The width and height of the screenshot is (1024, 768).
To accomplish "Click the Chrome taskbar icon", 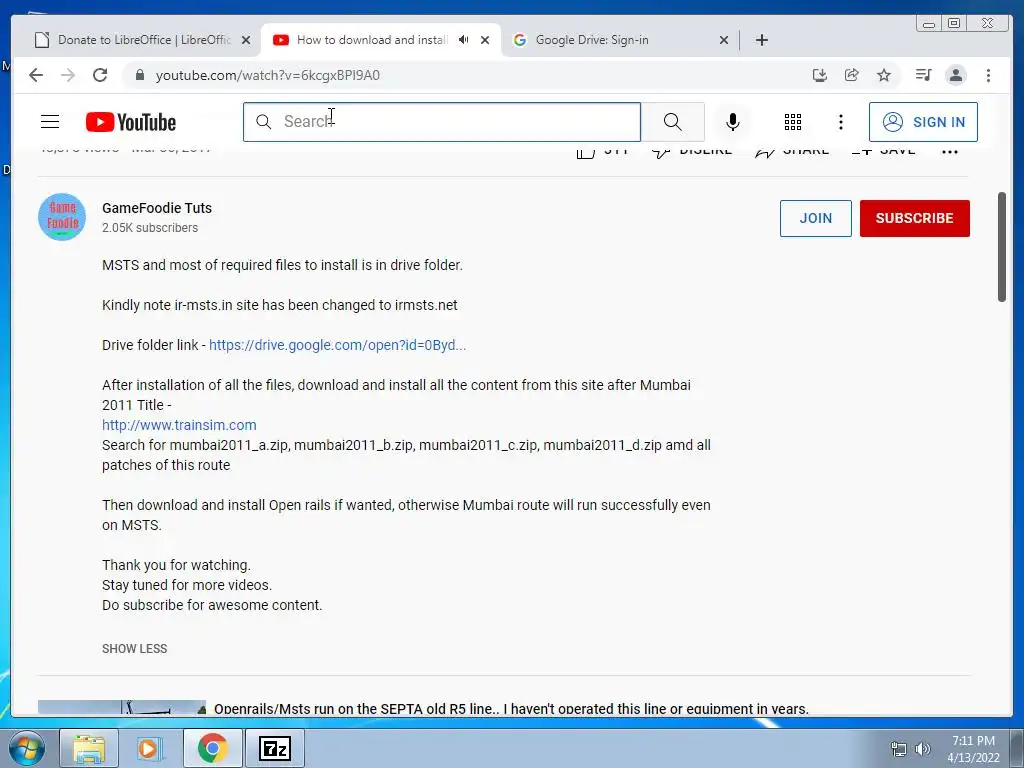I will coord(212,748).
